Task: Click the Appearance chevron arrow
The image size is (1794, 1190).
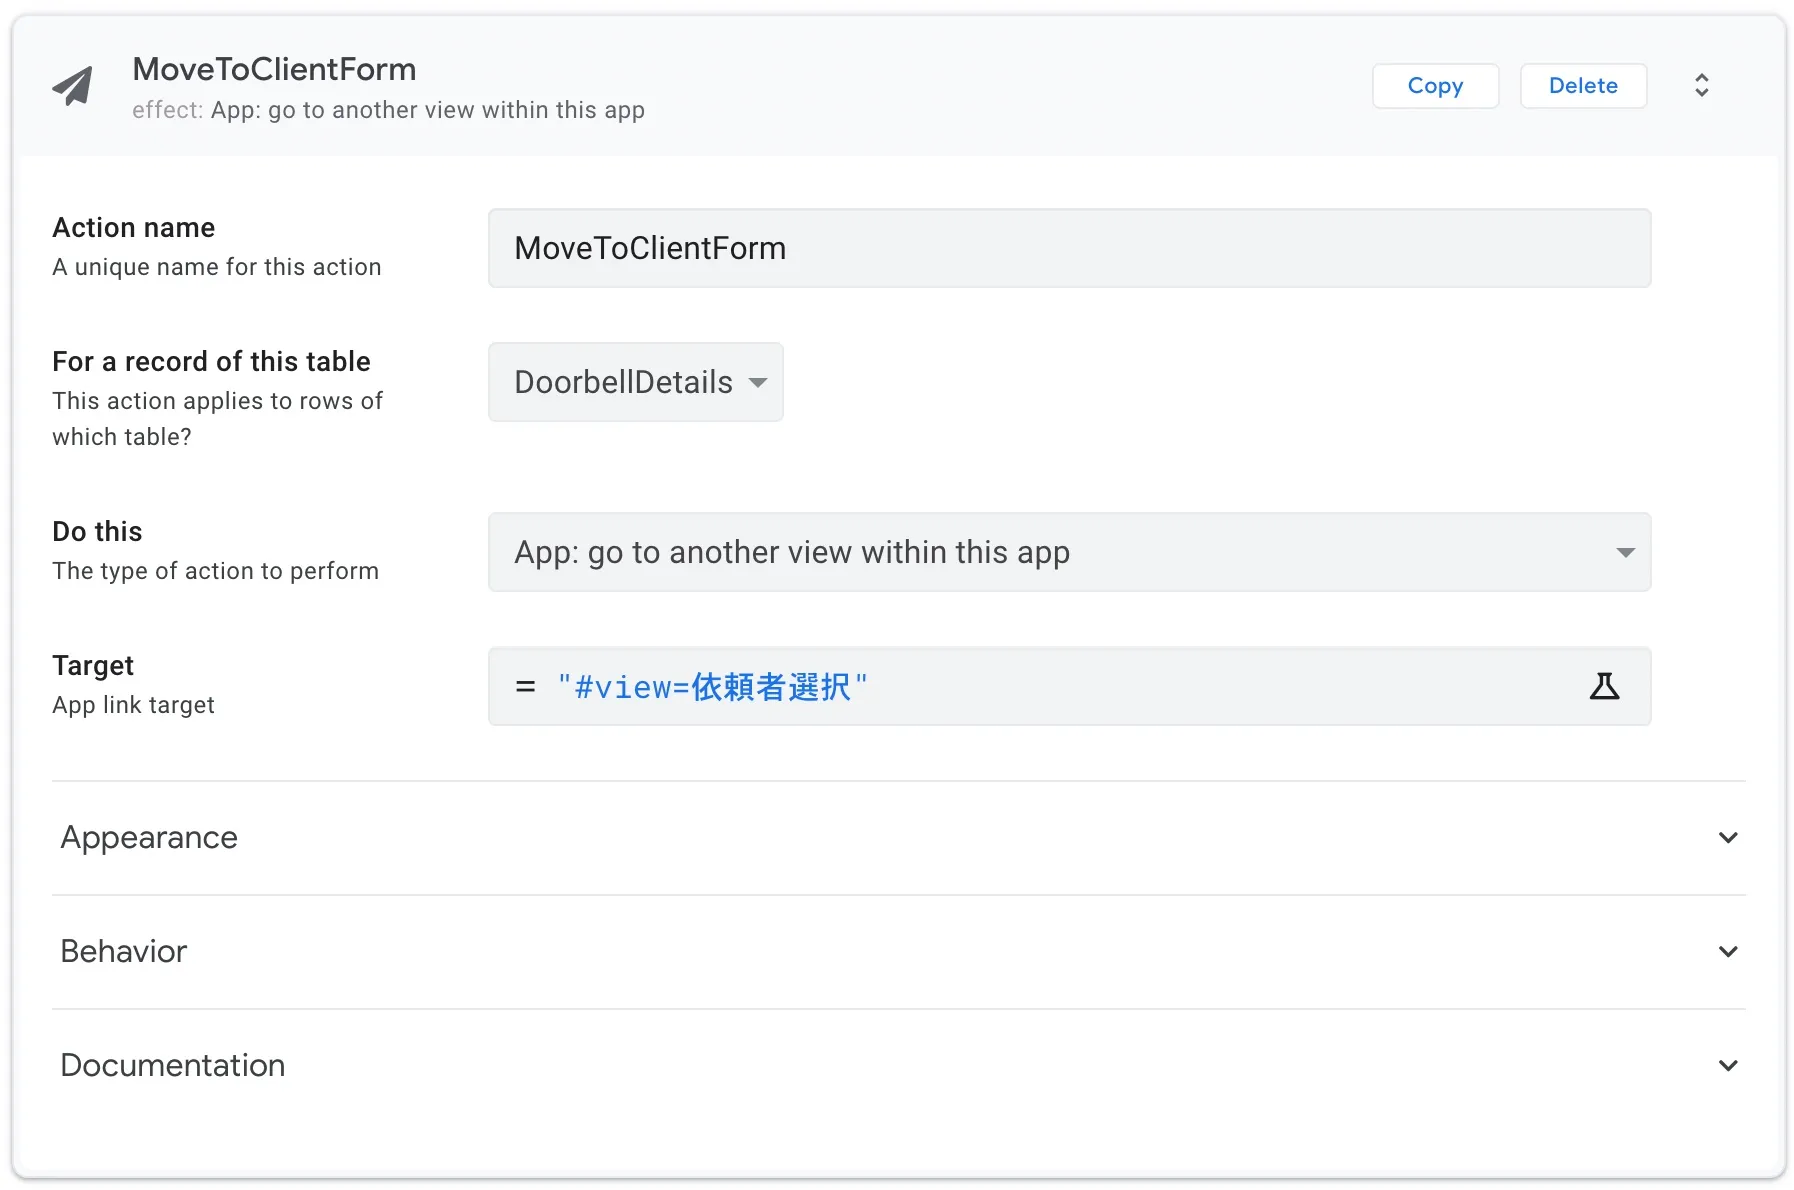Action: pos(1727,838)
